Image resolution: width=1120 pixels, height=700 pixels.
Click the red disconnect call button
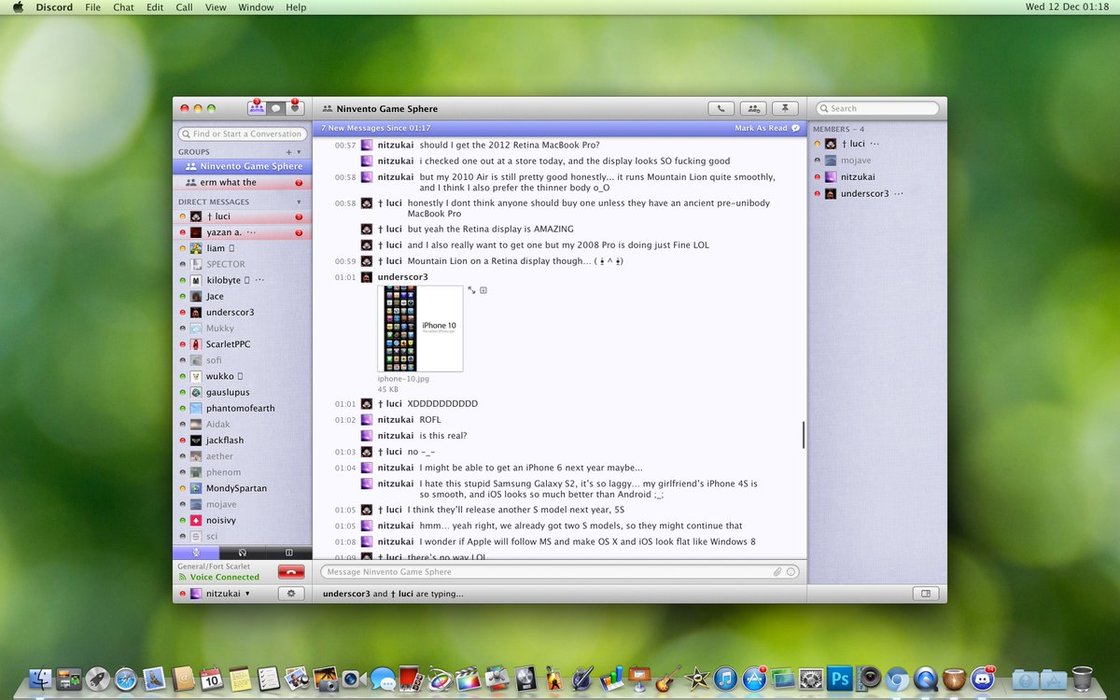(x=291, y=572)
